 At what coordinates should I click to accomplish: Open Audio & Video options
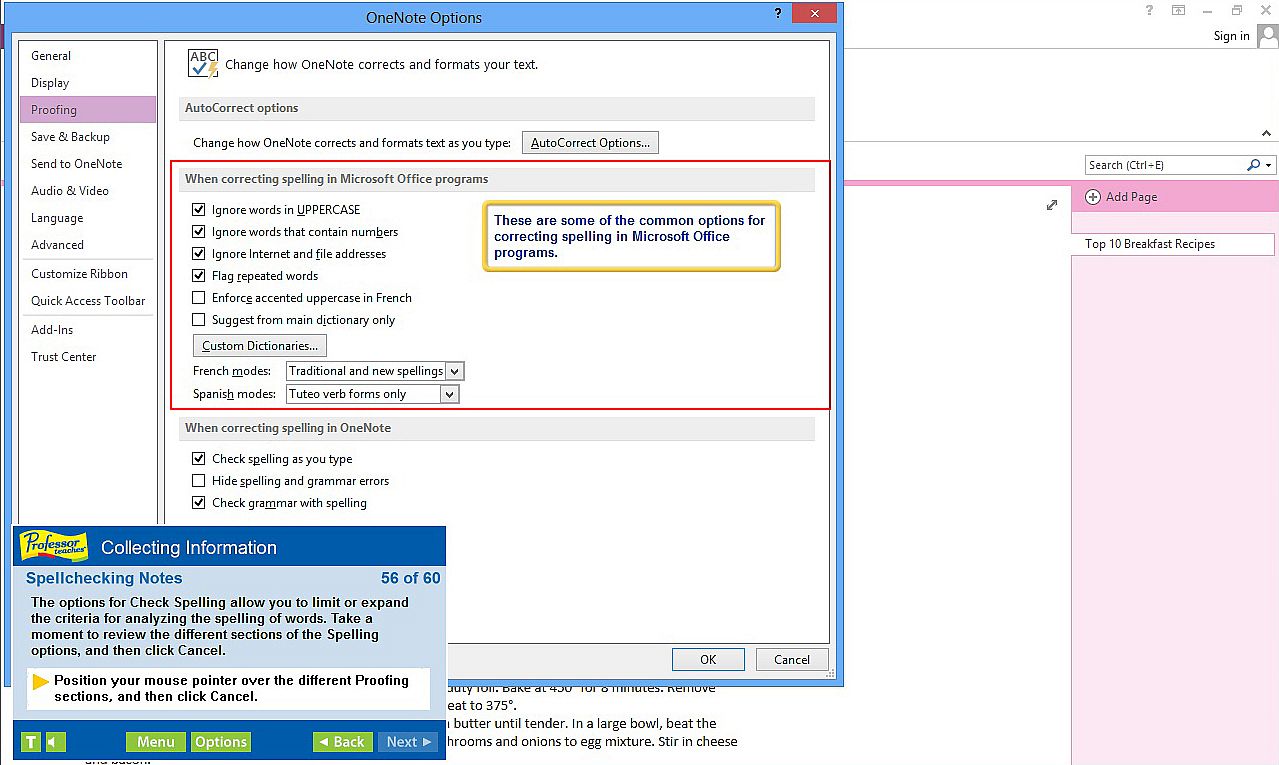click(87, 191)
